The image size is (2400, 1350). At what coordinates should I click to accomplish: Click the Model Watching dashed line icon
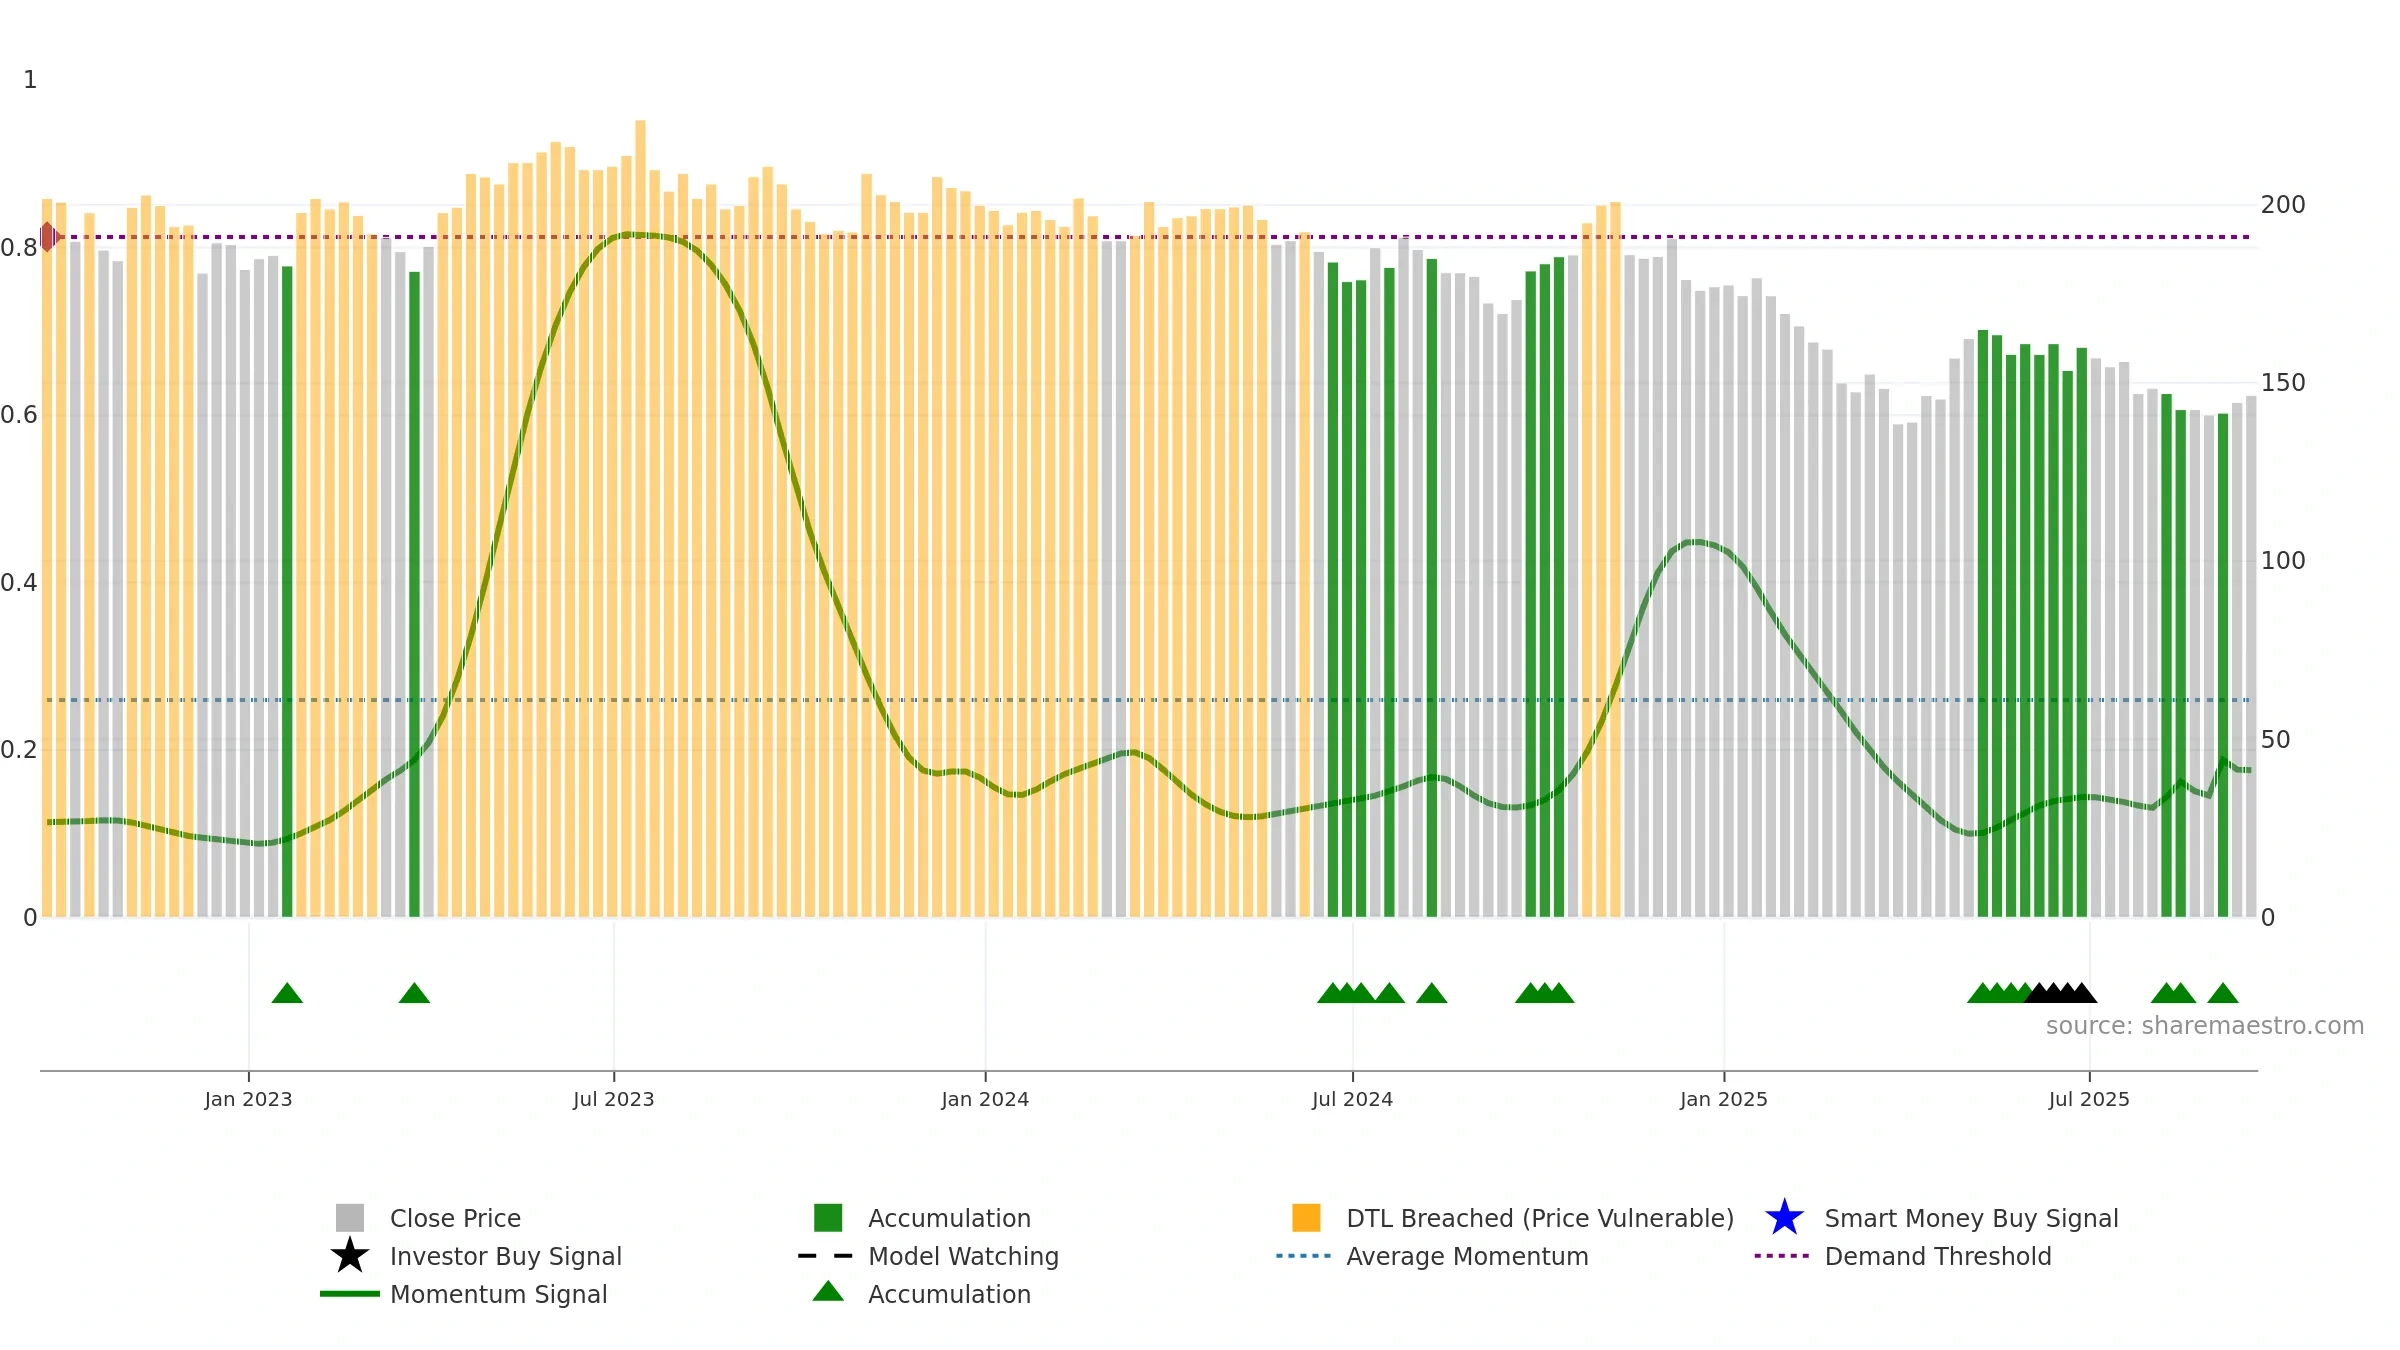click(x=826, y=1256)
